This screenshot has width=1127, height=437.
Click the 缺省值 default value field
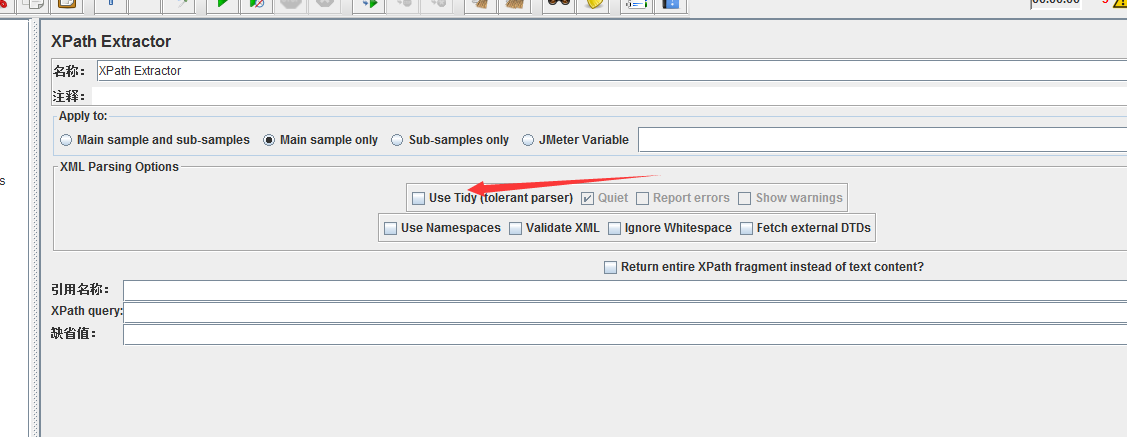coord(625,334)
